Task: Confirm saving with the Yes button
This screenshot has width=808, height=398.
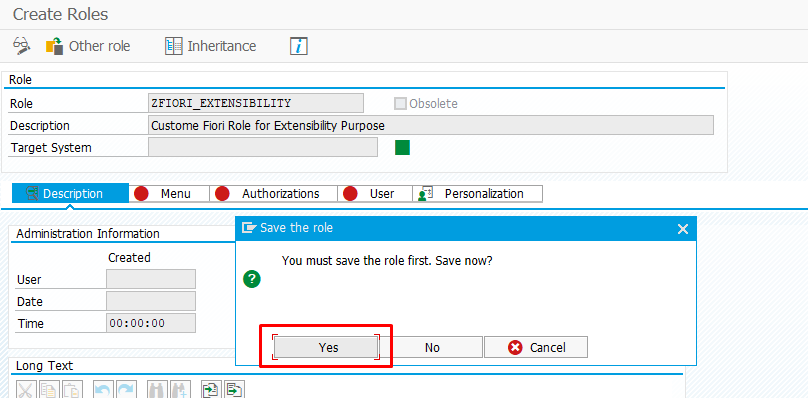Action: pyautogui.click(x=326, y=347)
